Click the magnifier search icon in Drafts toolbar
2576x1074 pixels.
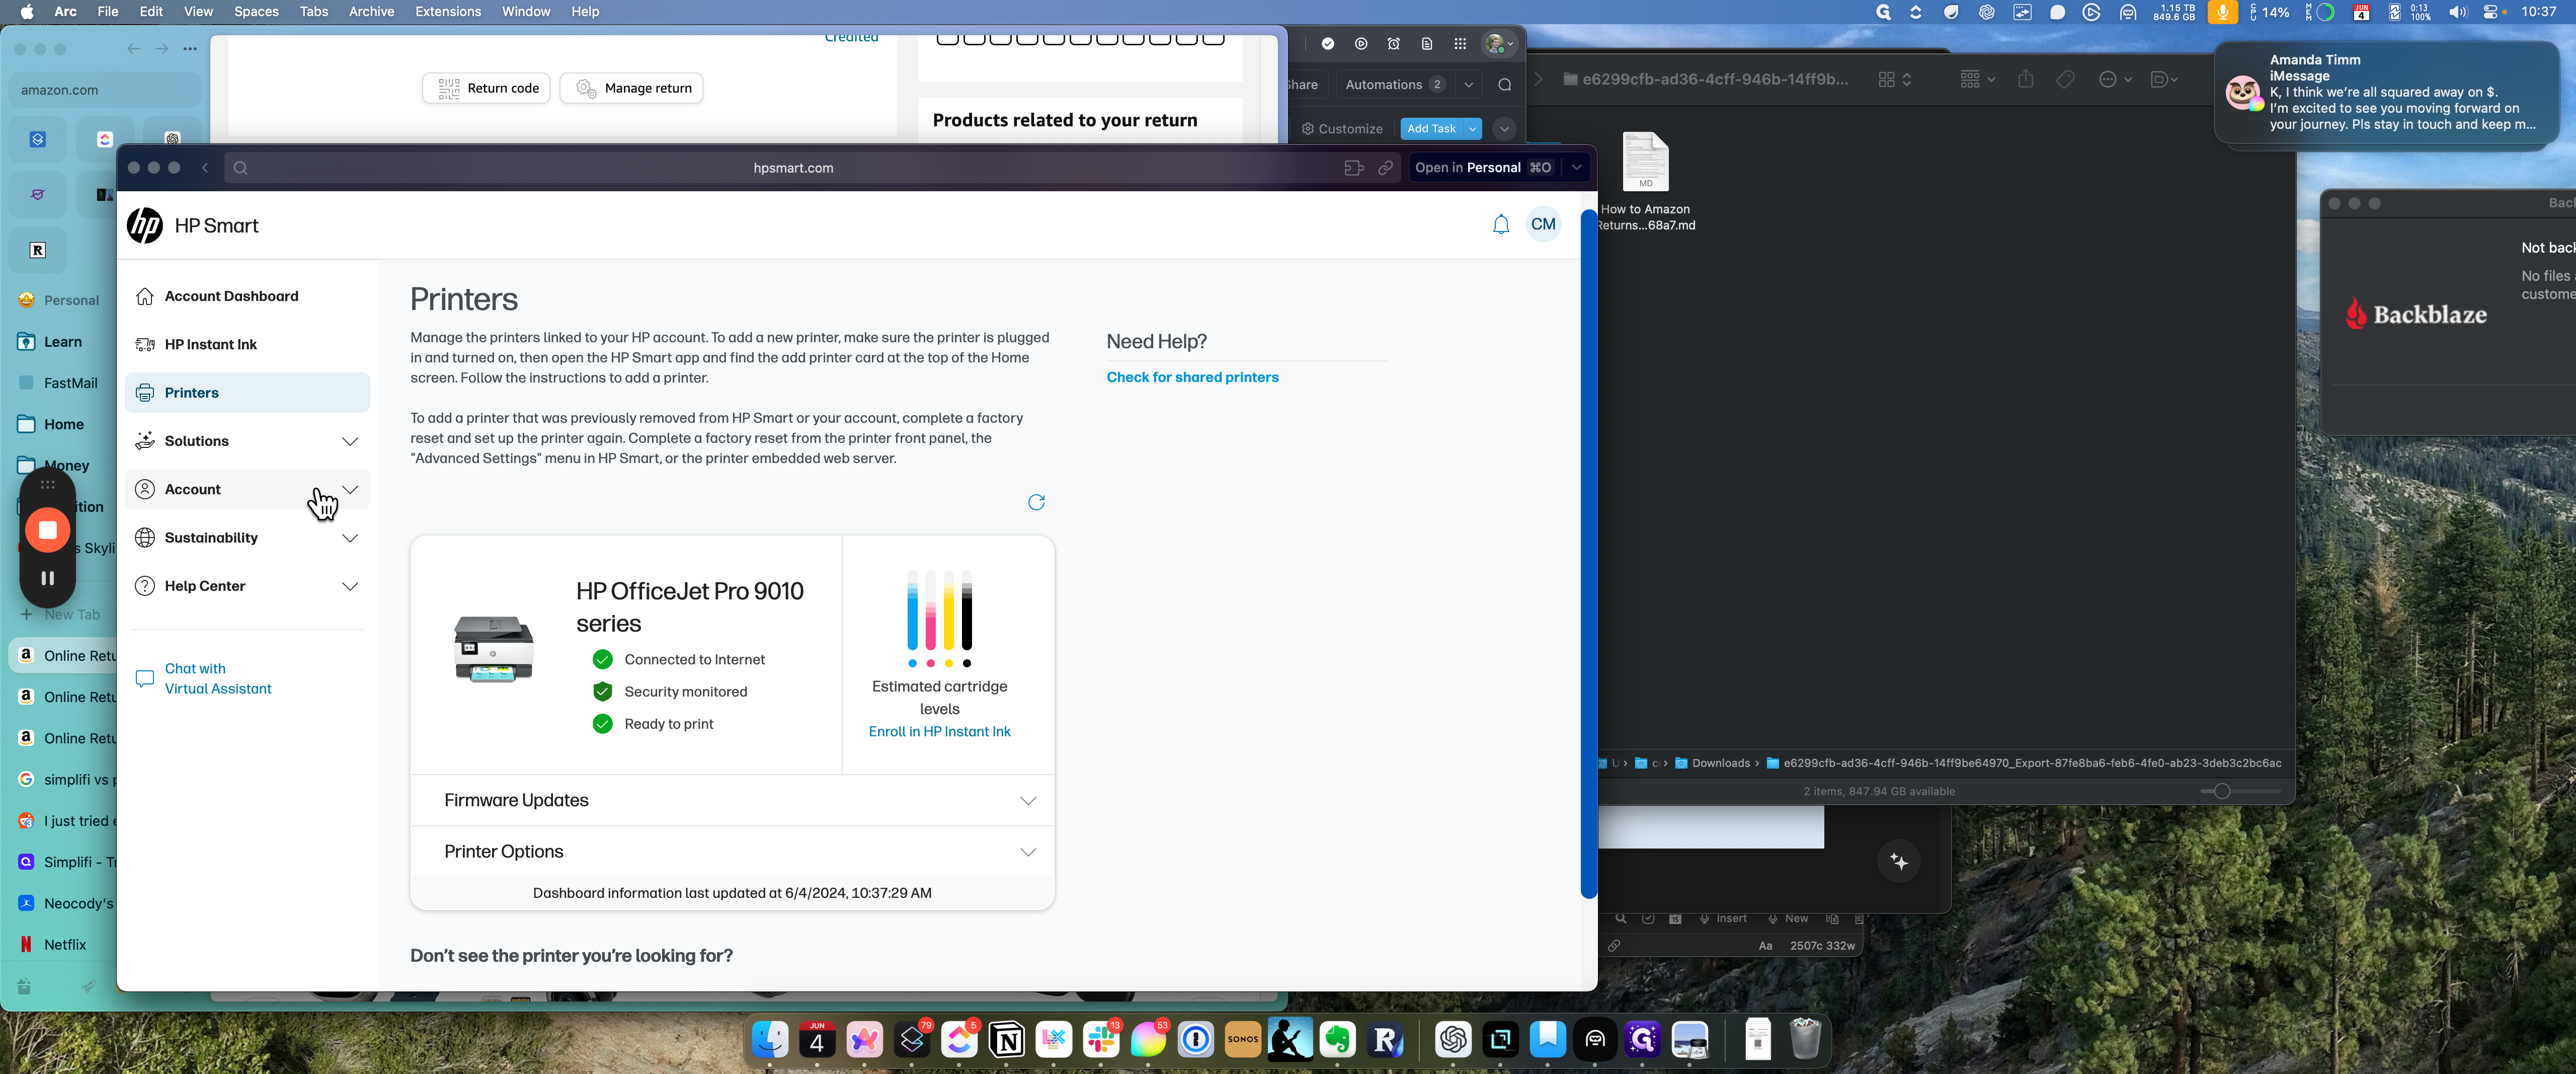1620,919
